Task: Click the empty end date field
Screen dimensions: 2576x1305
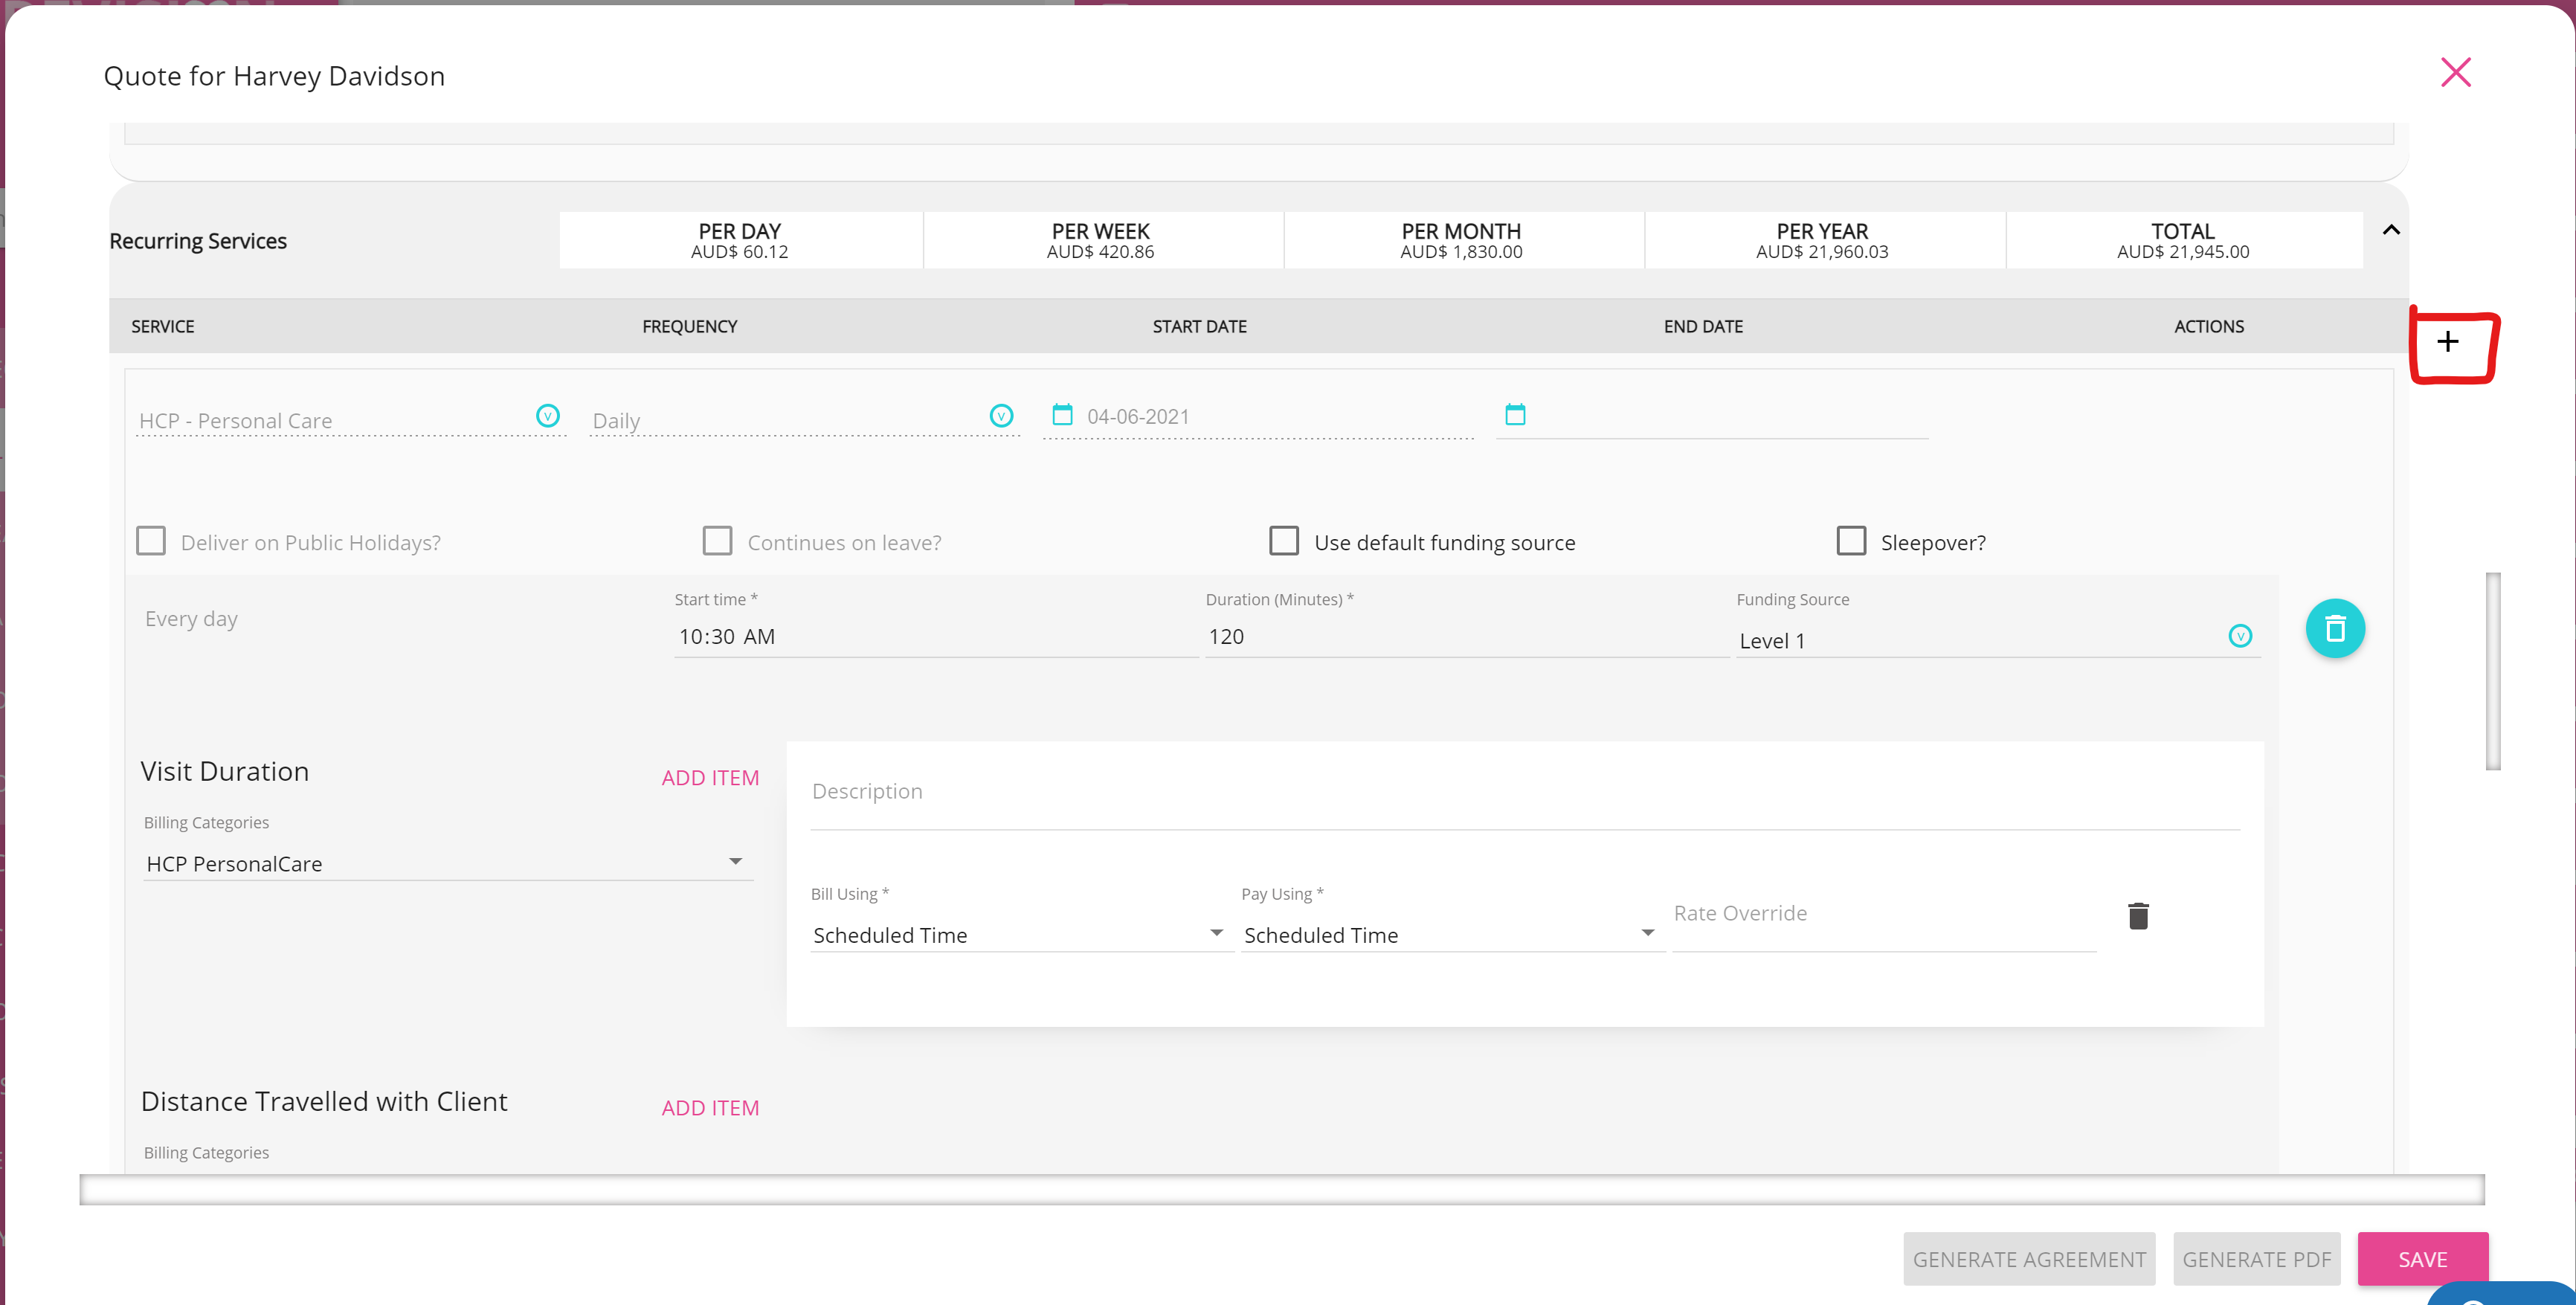Action: (x=1712, y=417)
